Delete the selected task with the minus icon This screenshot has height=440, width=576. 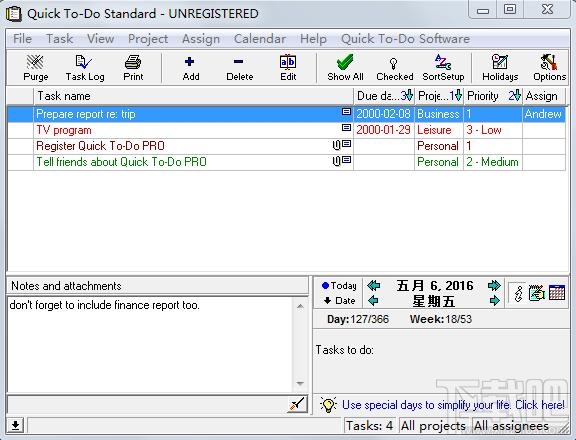(239, 68)
